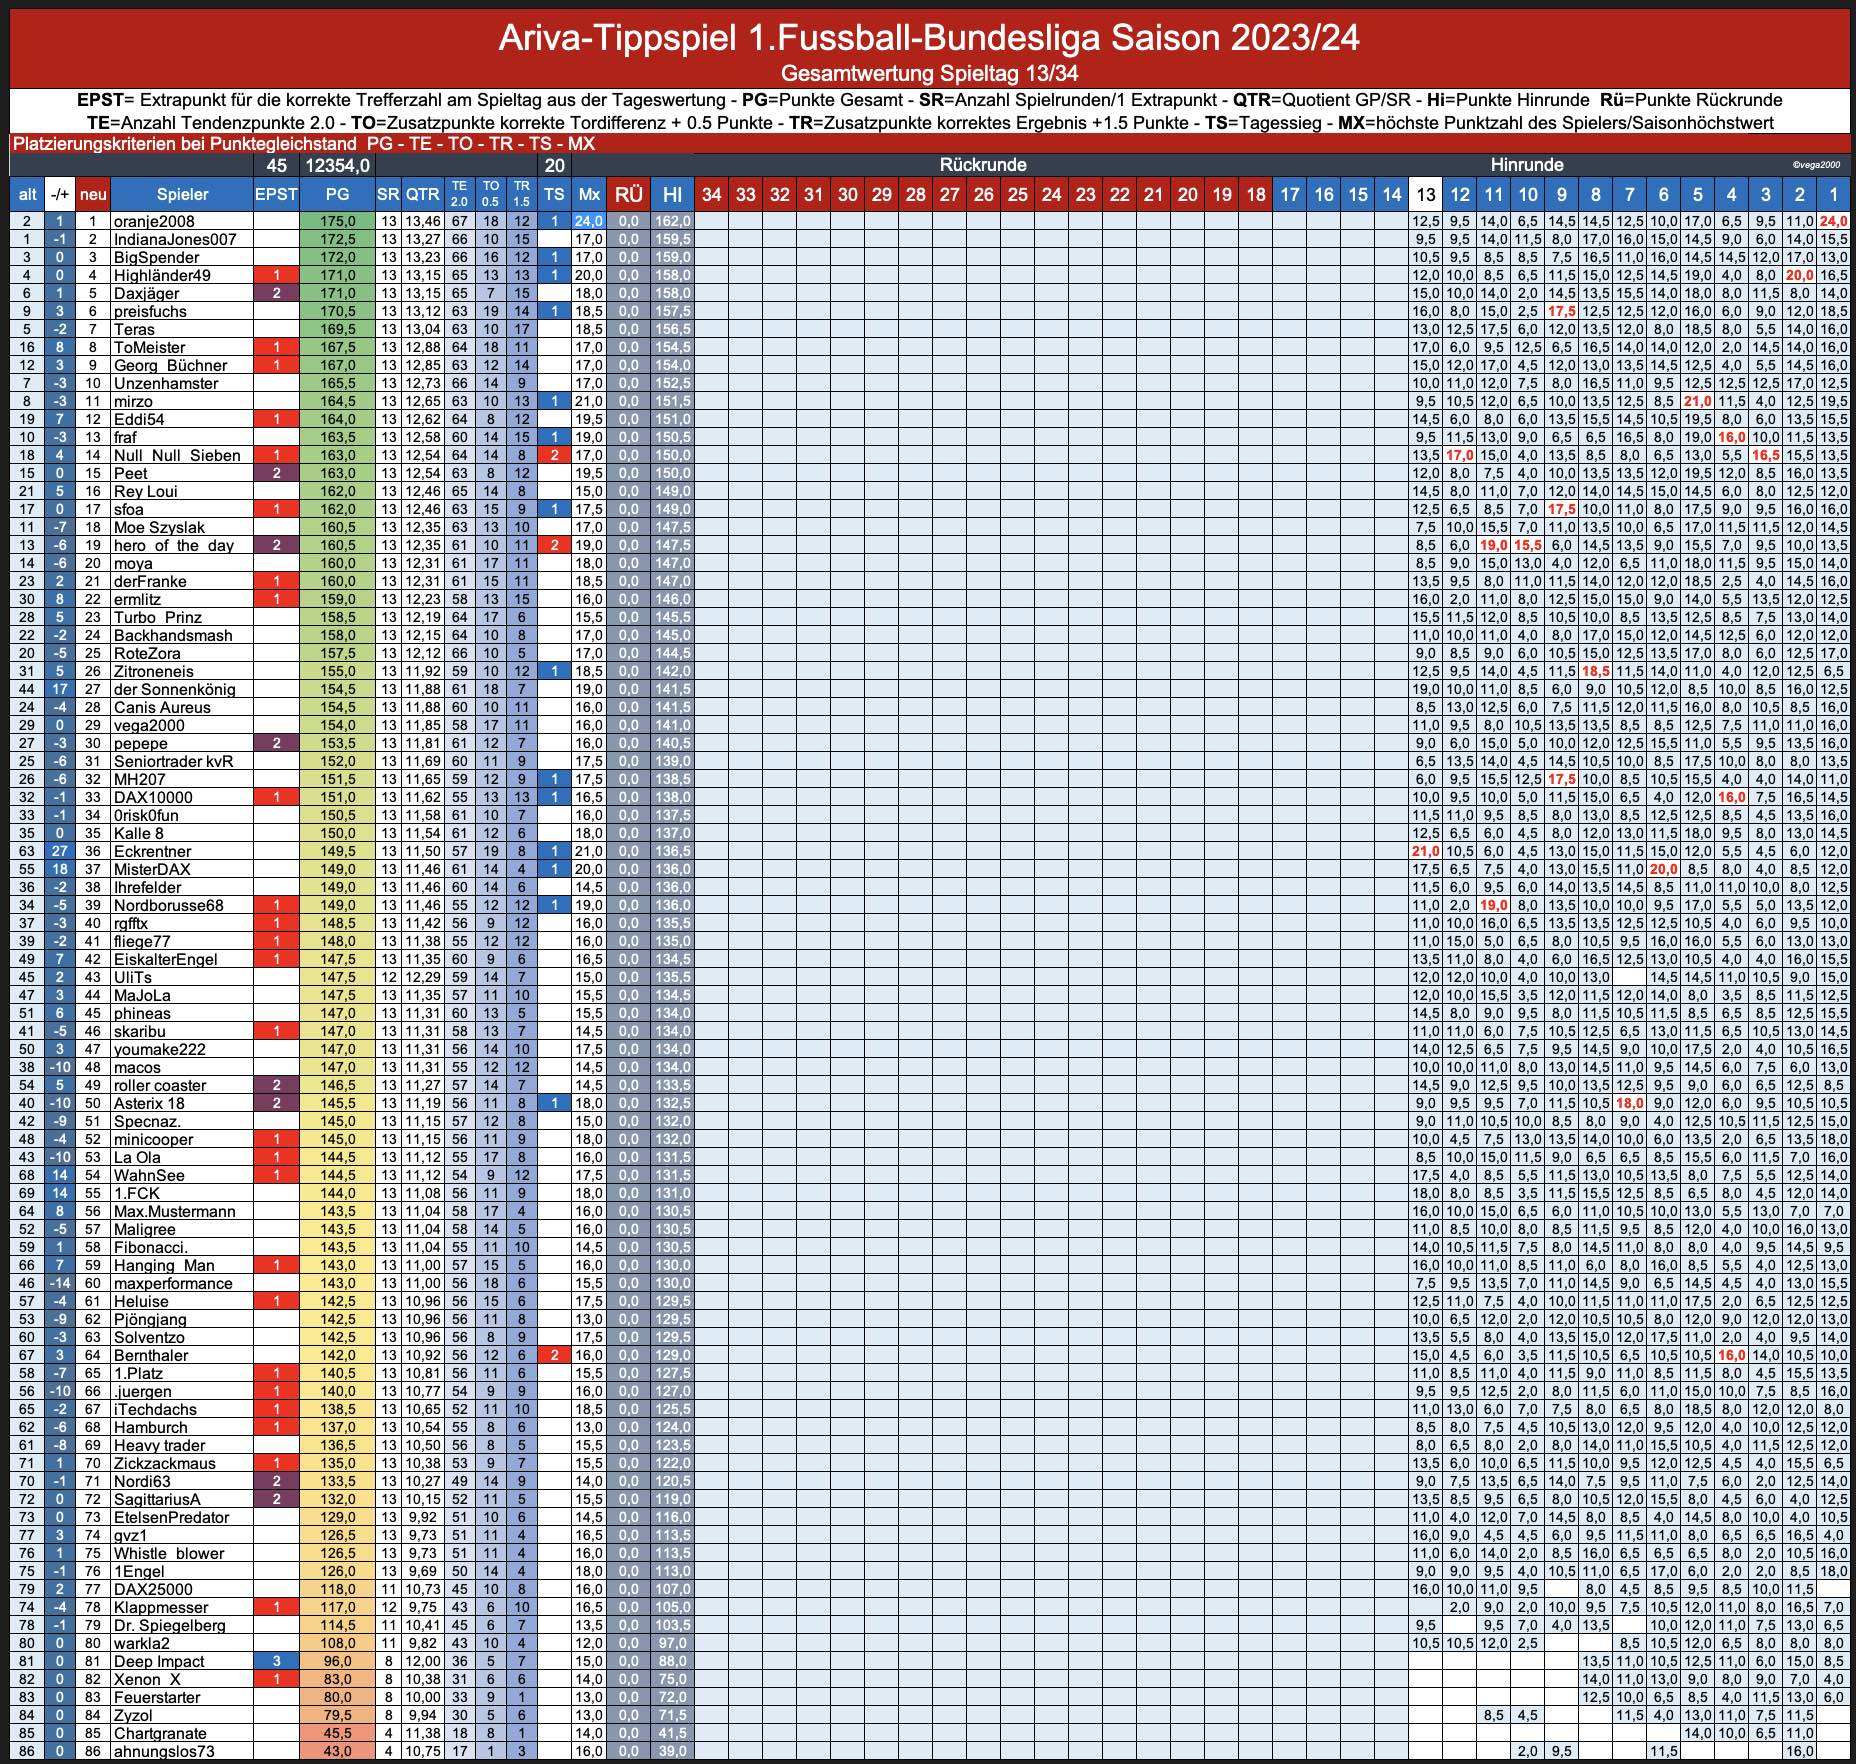
Task: Click the player name oranje2008
Action: 154,221
